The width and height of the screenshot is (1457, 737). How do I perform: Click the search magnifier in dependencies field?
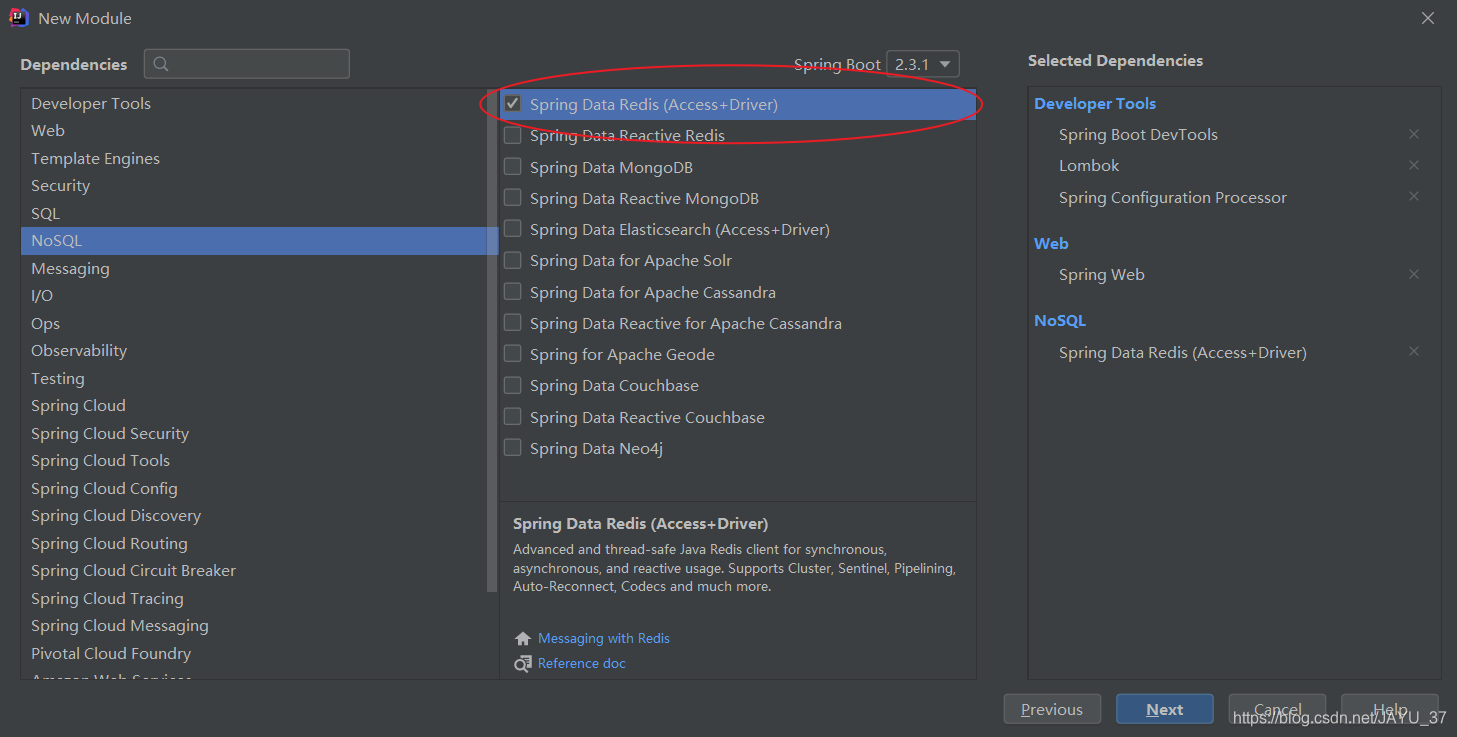[161, 64]
